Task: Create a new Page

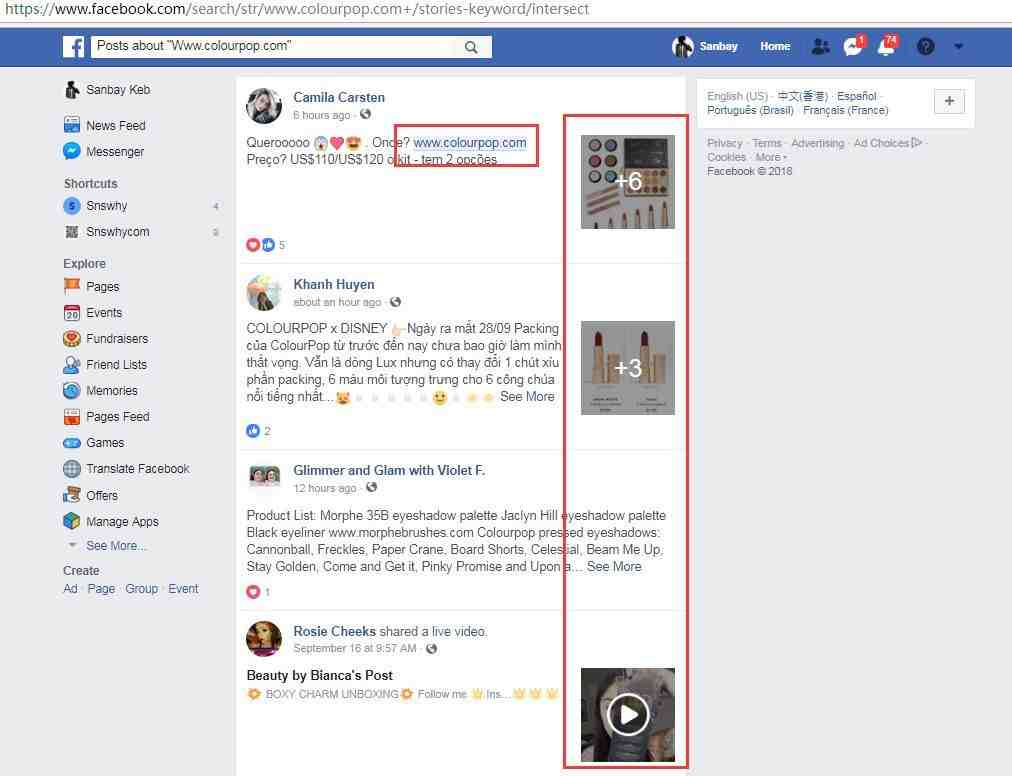Action: tap(101, 589)
